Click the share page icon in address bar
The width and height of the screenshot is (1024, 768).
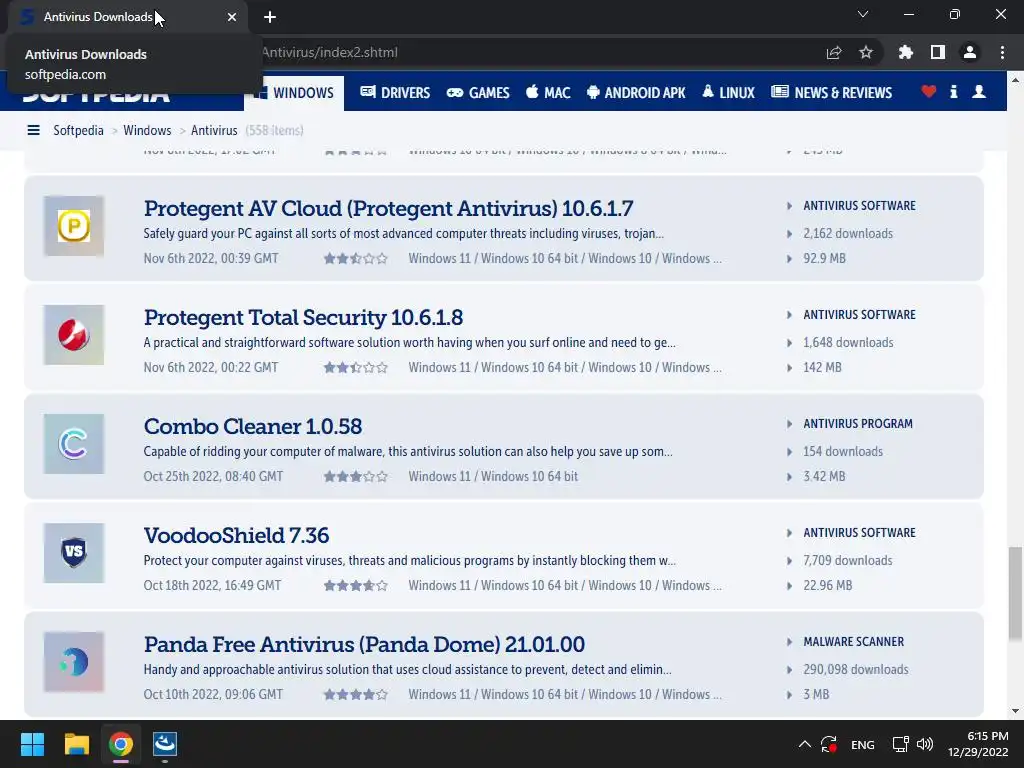834,52
